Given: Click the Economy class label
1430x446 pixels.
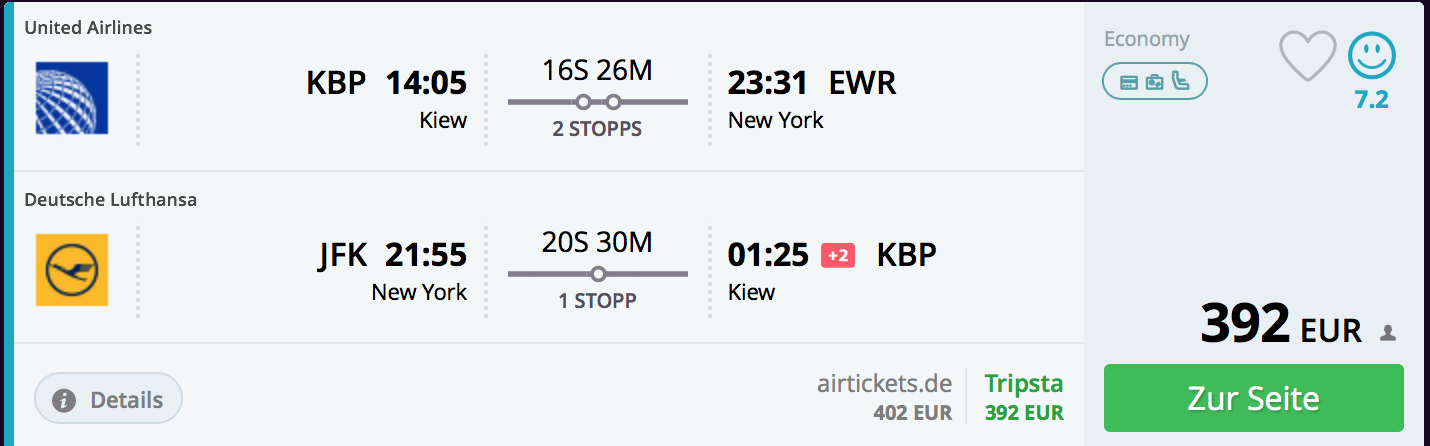Looking at the screenshot, I should [x=1146, y=39].
